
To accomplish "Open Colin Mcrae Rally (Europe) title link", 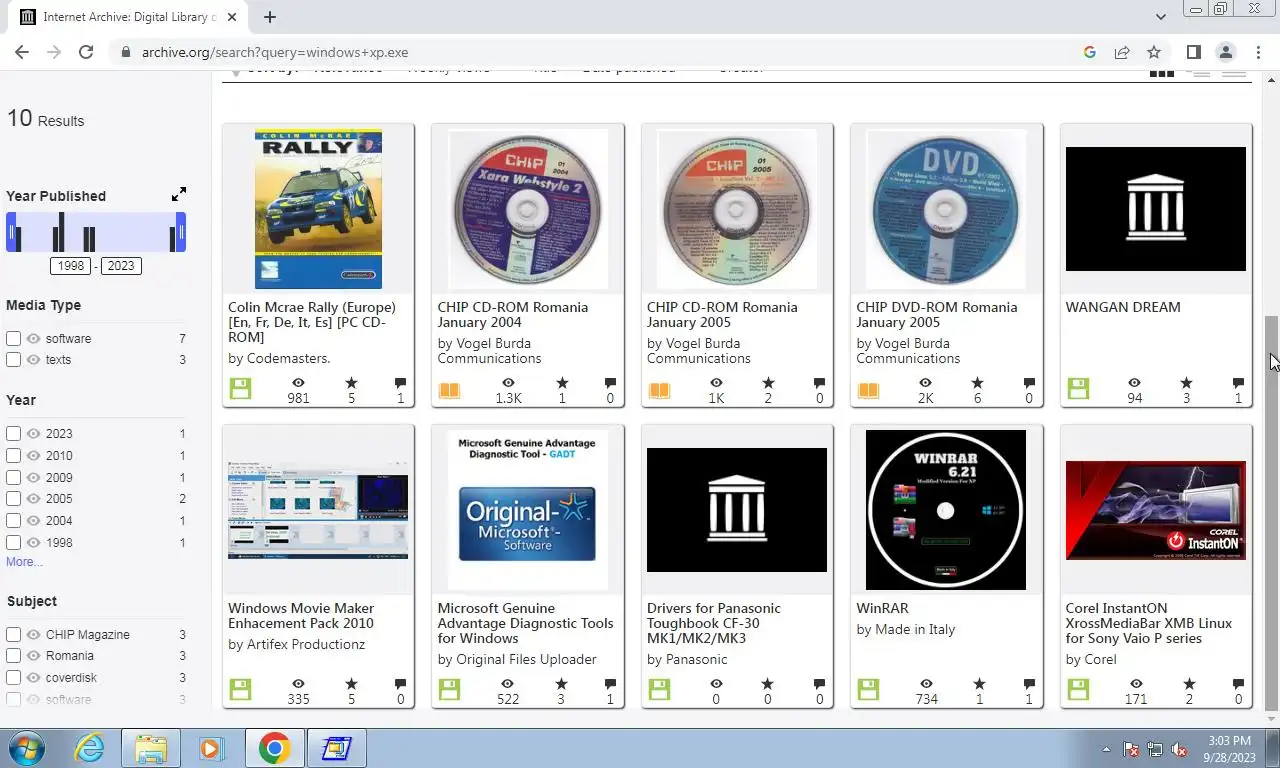I will pos(312,322).
